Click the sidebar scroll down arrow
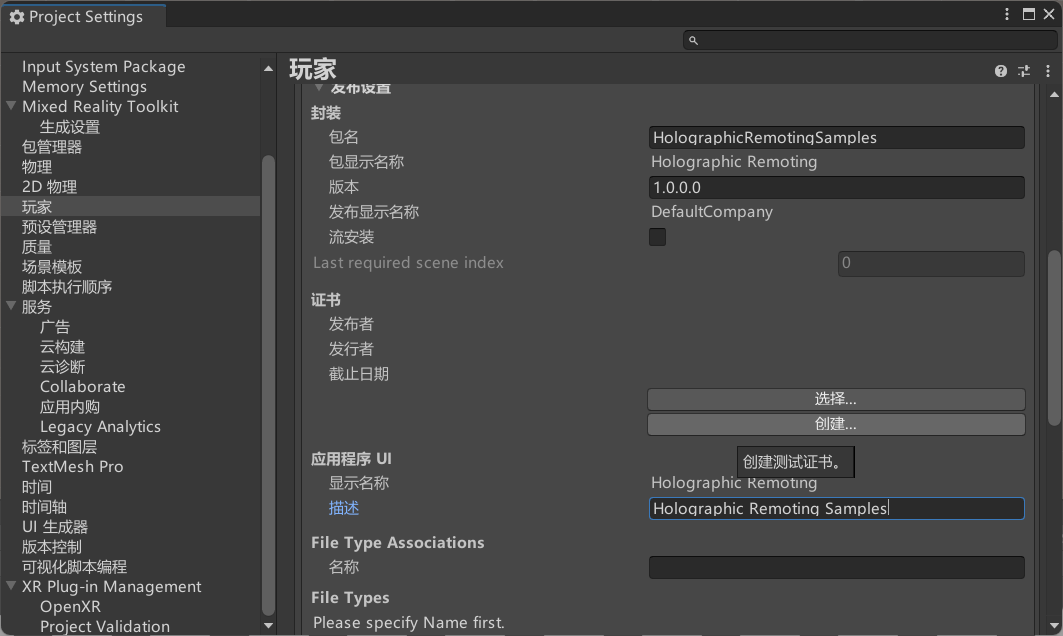The width and height of the screenshot is (1063, 636). click(268, 626)
